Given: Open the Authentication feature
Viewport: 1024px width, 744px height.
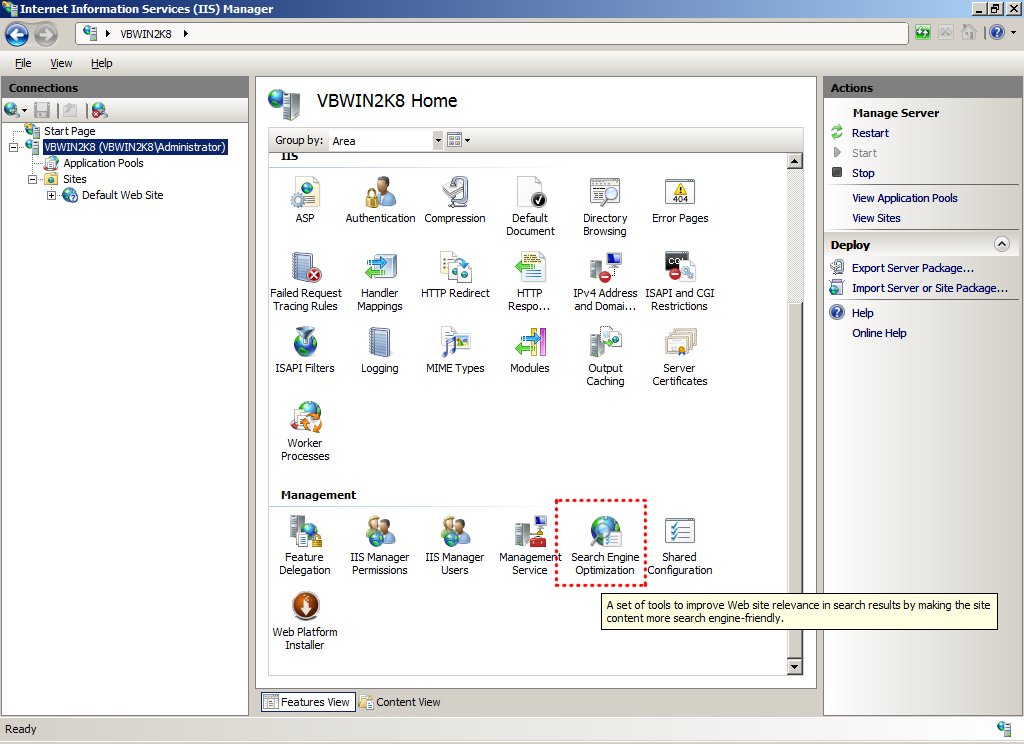Looking at the screenshot, I should [x=380, y=199].
